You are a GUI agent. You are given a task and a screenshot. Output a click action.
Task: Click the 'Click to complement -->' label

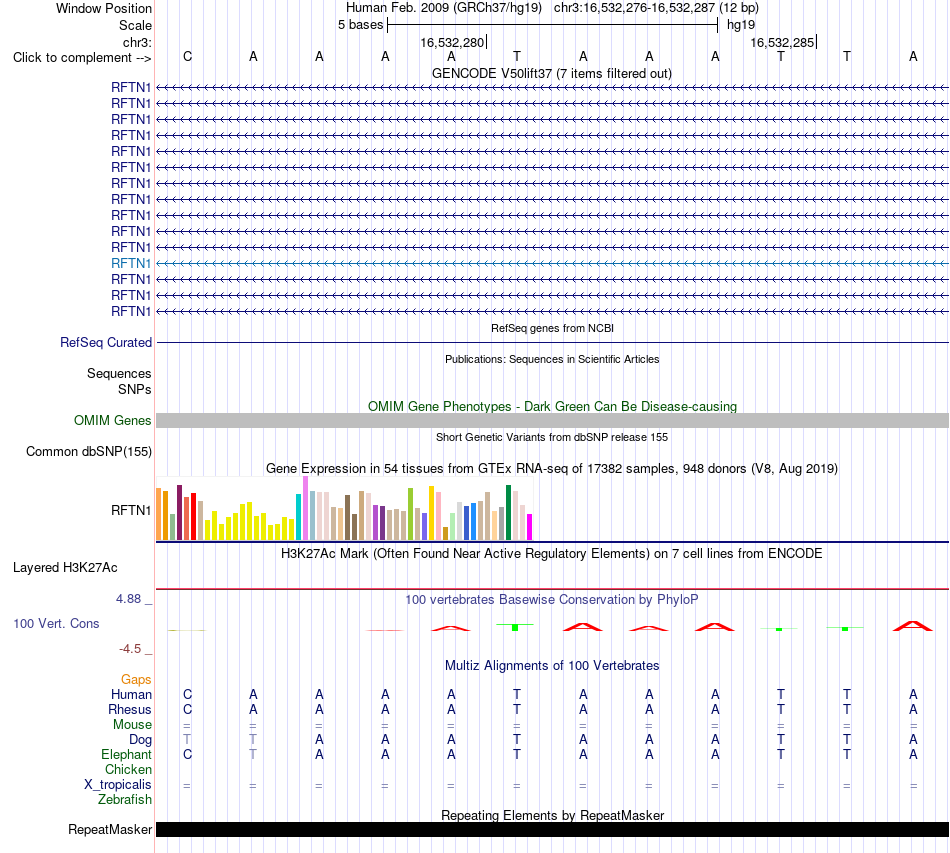82,58
